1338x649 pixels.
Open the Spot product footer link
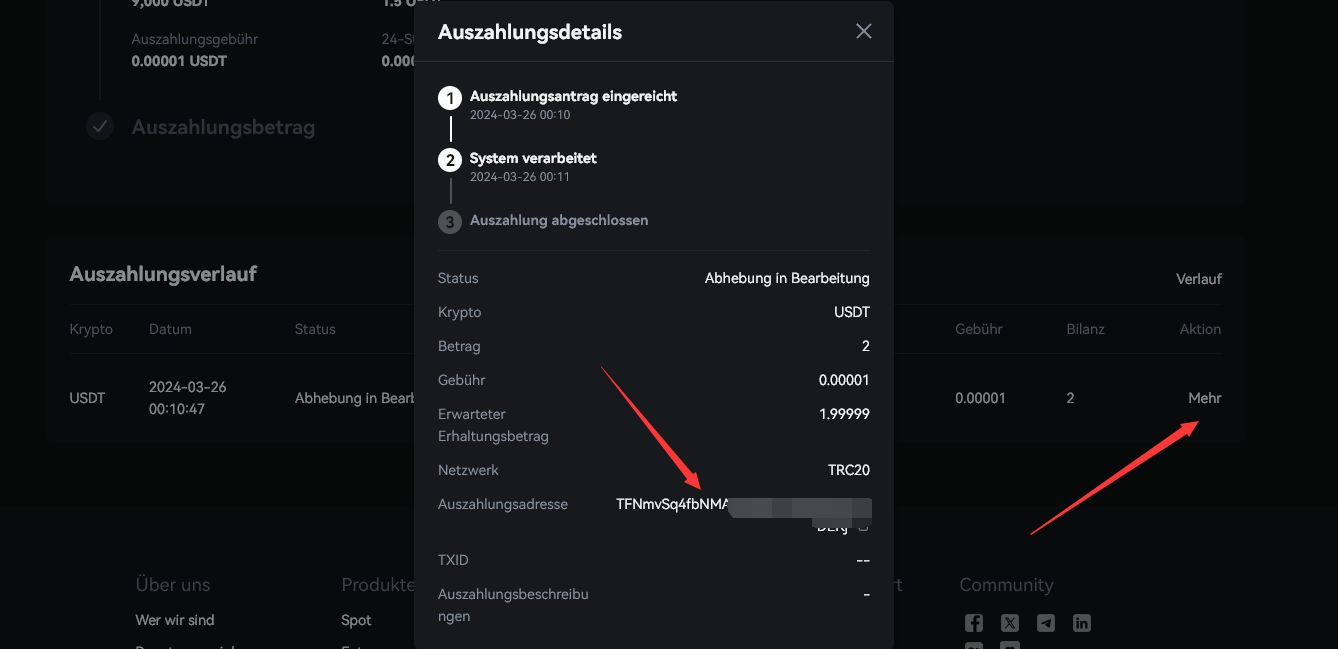coord(356,620)
